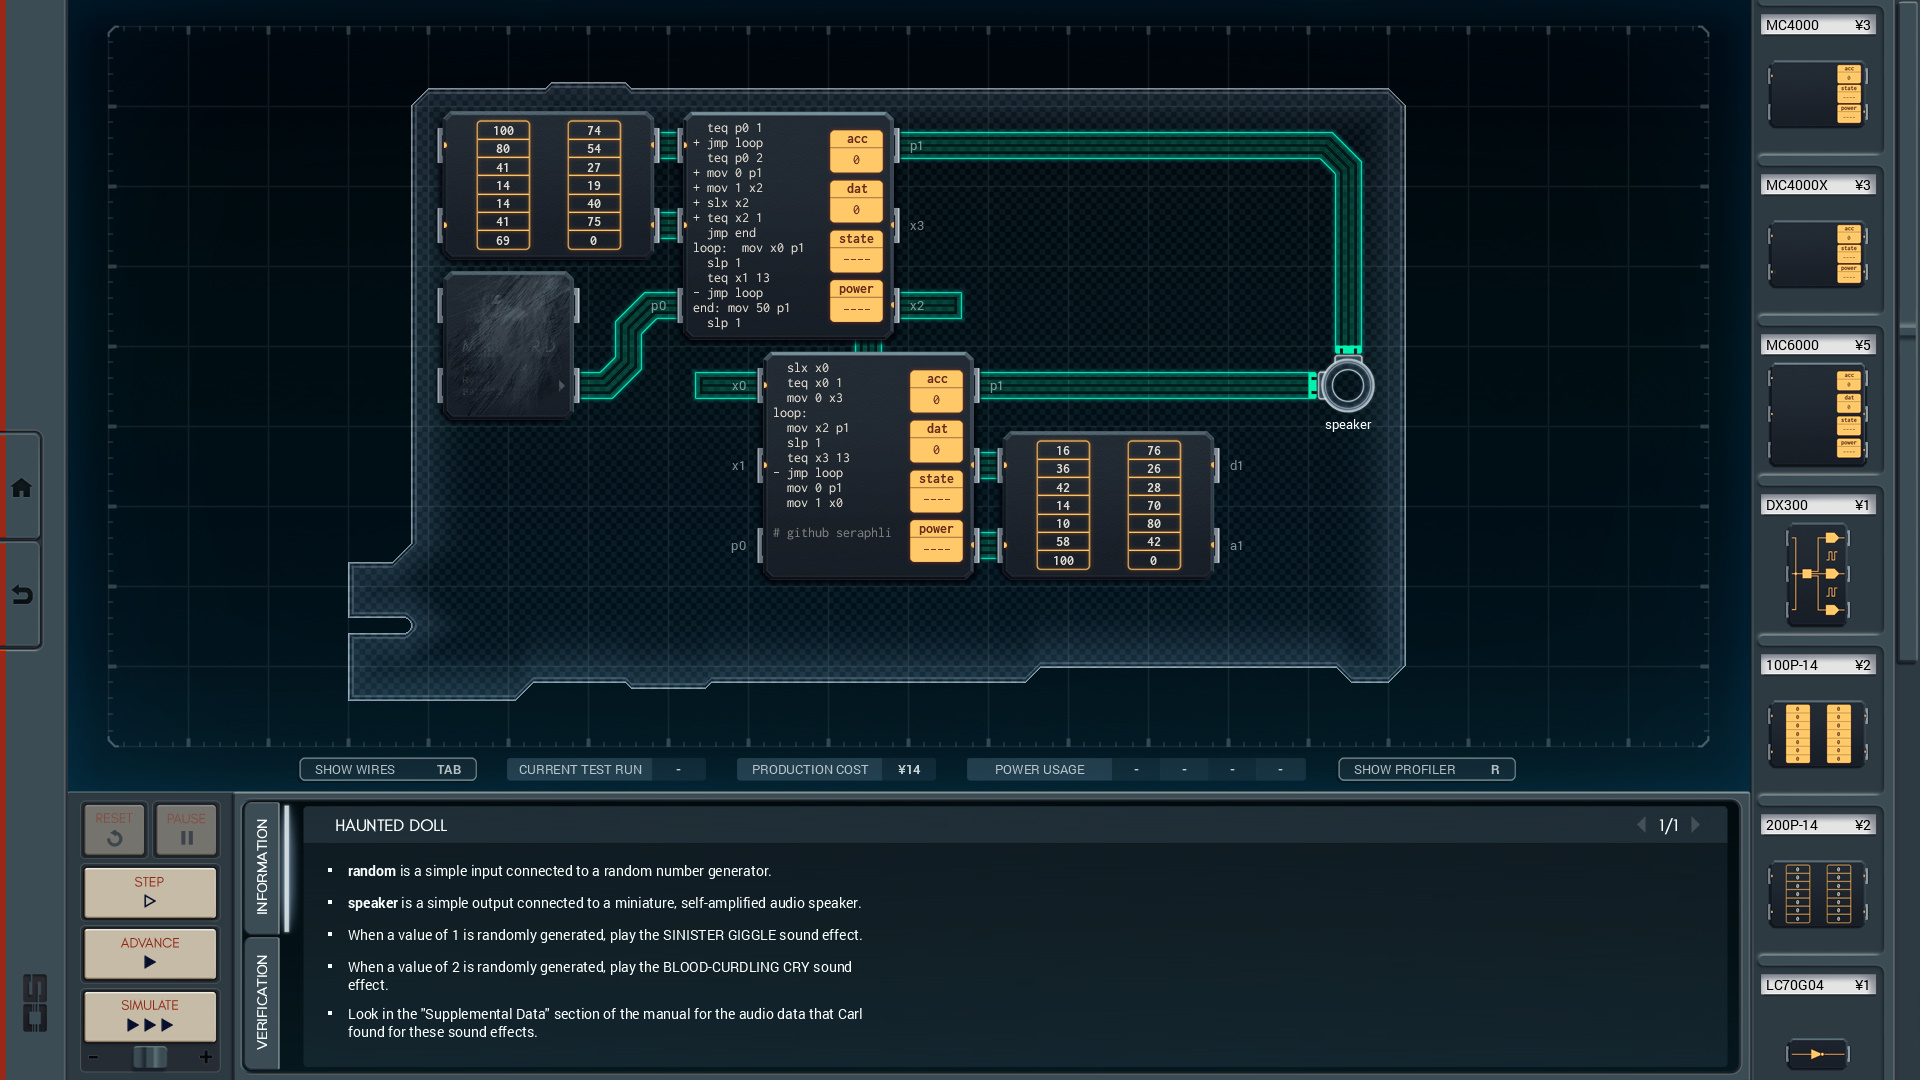Select the 200P-14 memory part

click(1817, 894)
